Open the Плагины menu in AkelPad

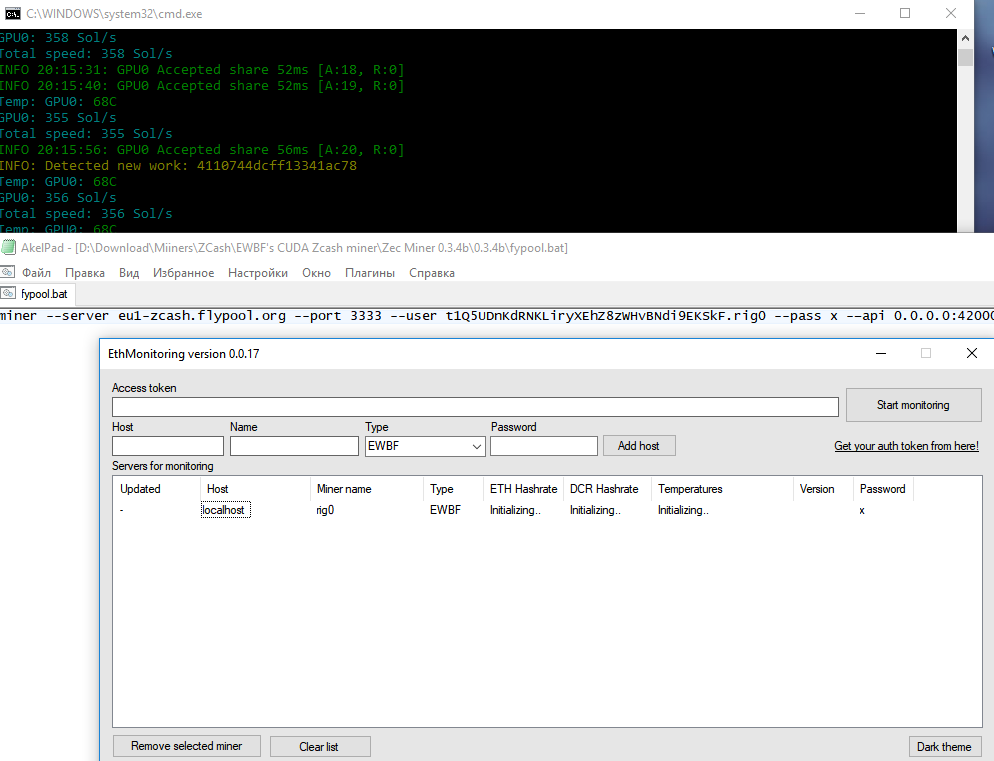tap(370, 273)
